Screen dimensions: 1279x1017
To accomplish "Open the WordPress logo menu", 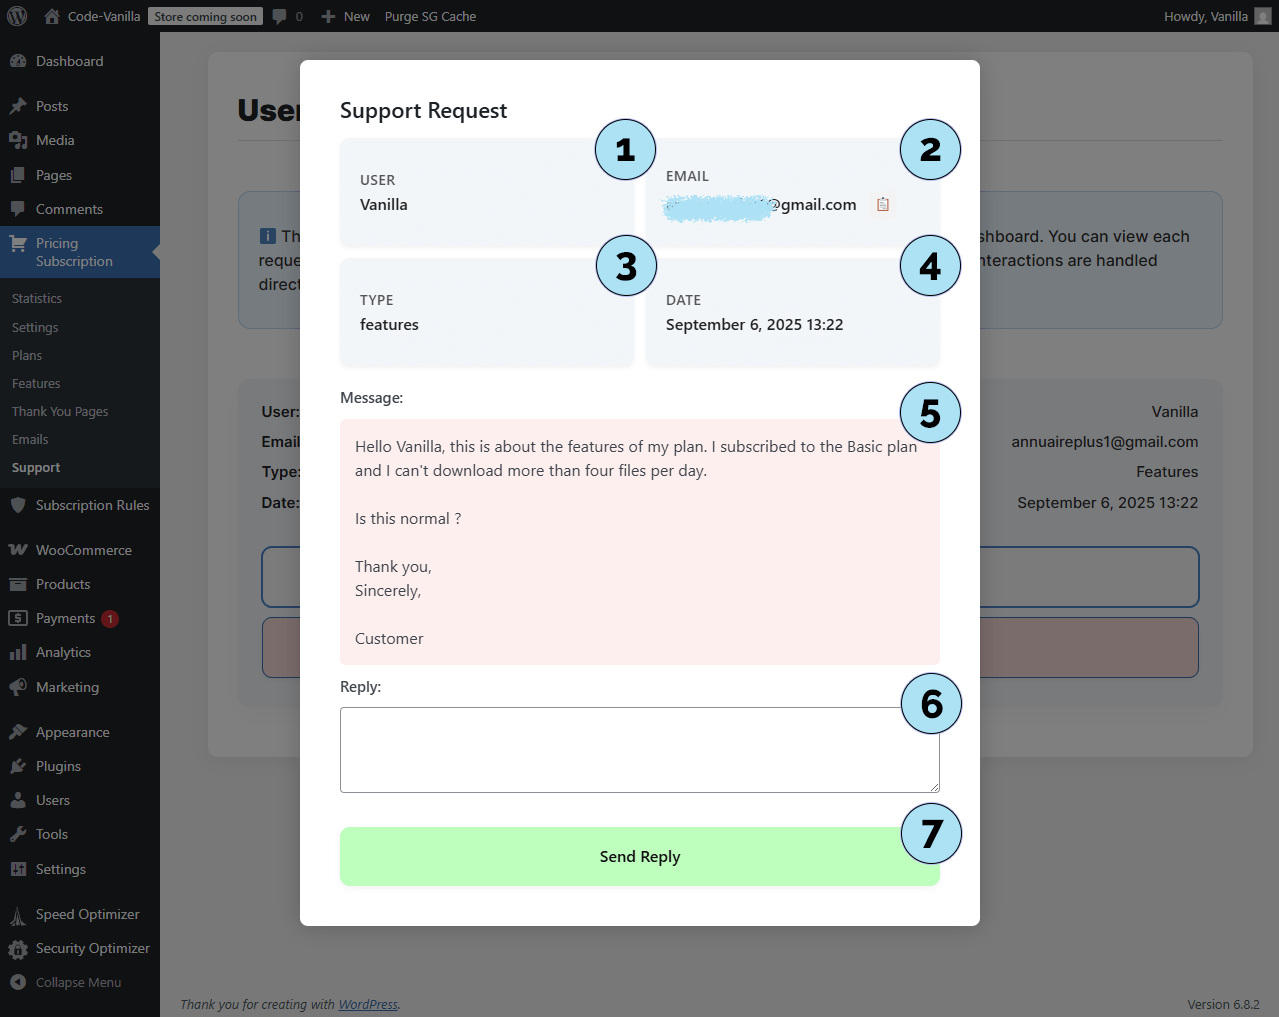I will pos(17,16).
